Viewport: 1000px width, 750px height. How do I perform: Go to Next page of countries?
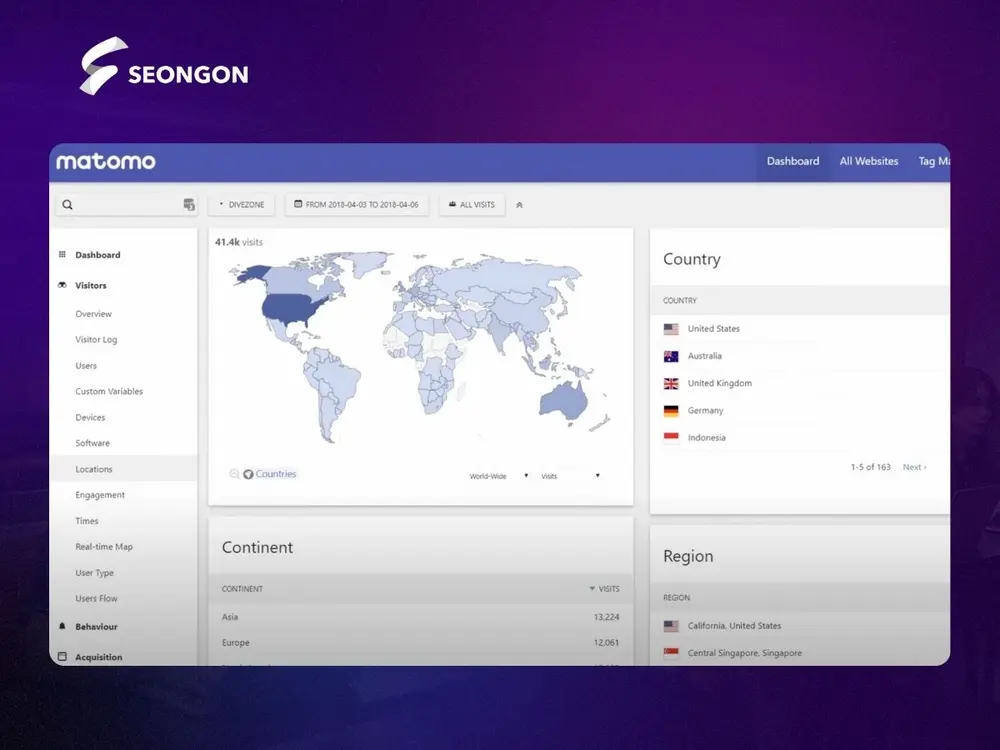[915, 467]
